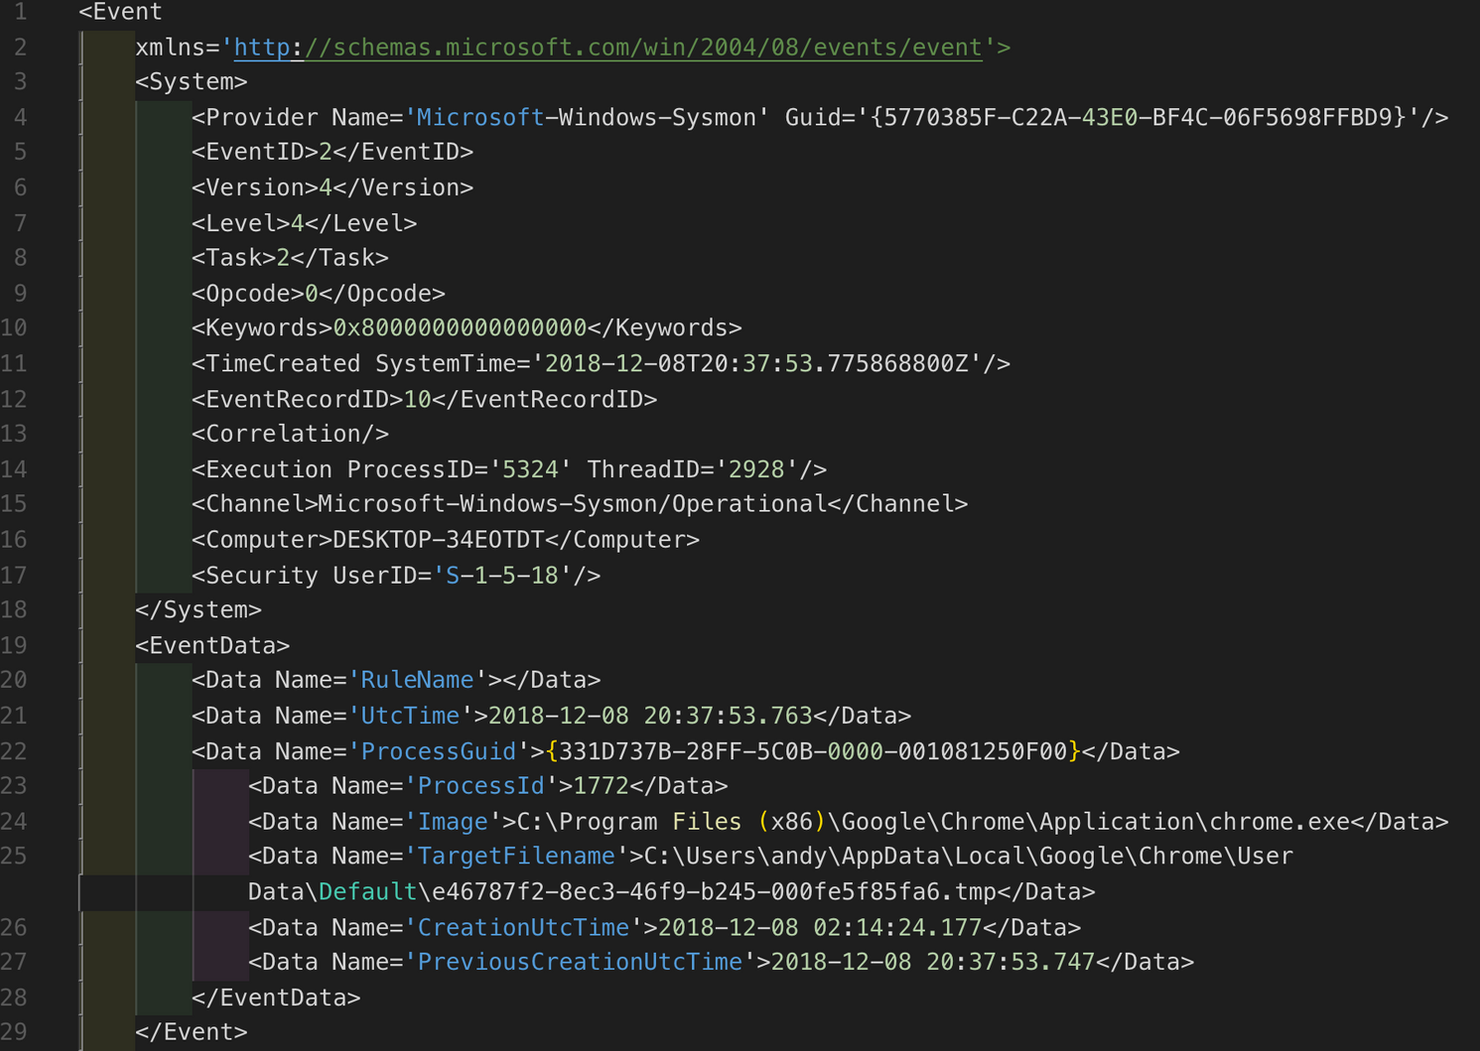Click the Keywords value 0x8000000000000000

click(x=460, y=328)
